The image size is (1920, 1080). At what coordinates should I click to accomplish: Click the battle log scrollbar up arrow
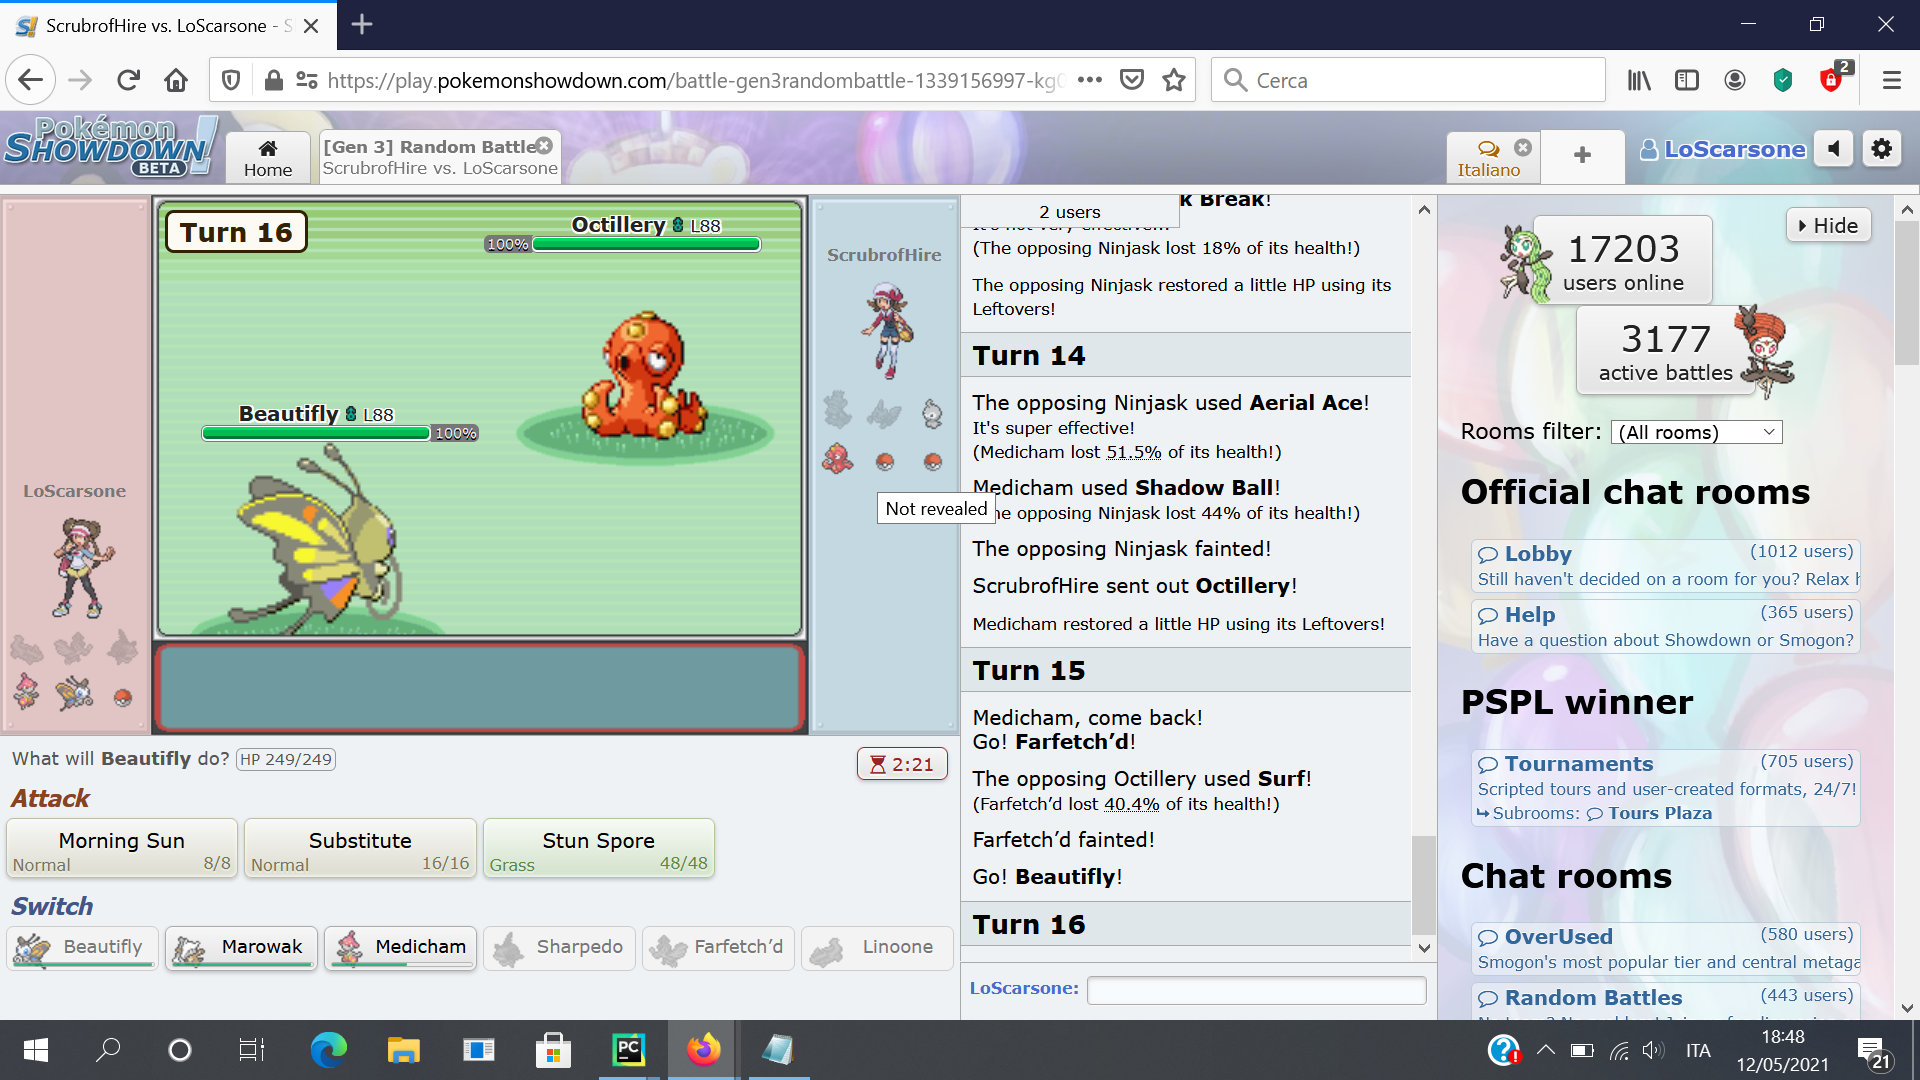[x=1424, y=209]
